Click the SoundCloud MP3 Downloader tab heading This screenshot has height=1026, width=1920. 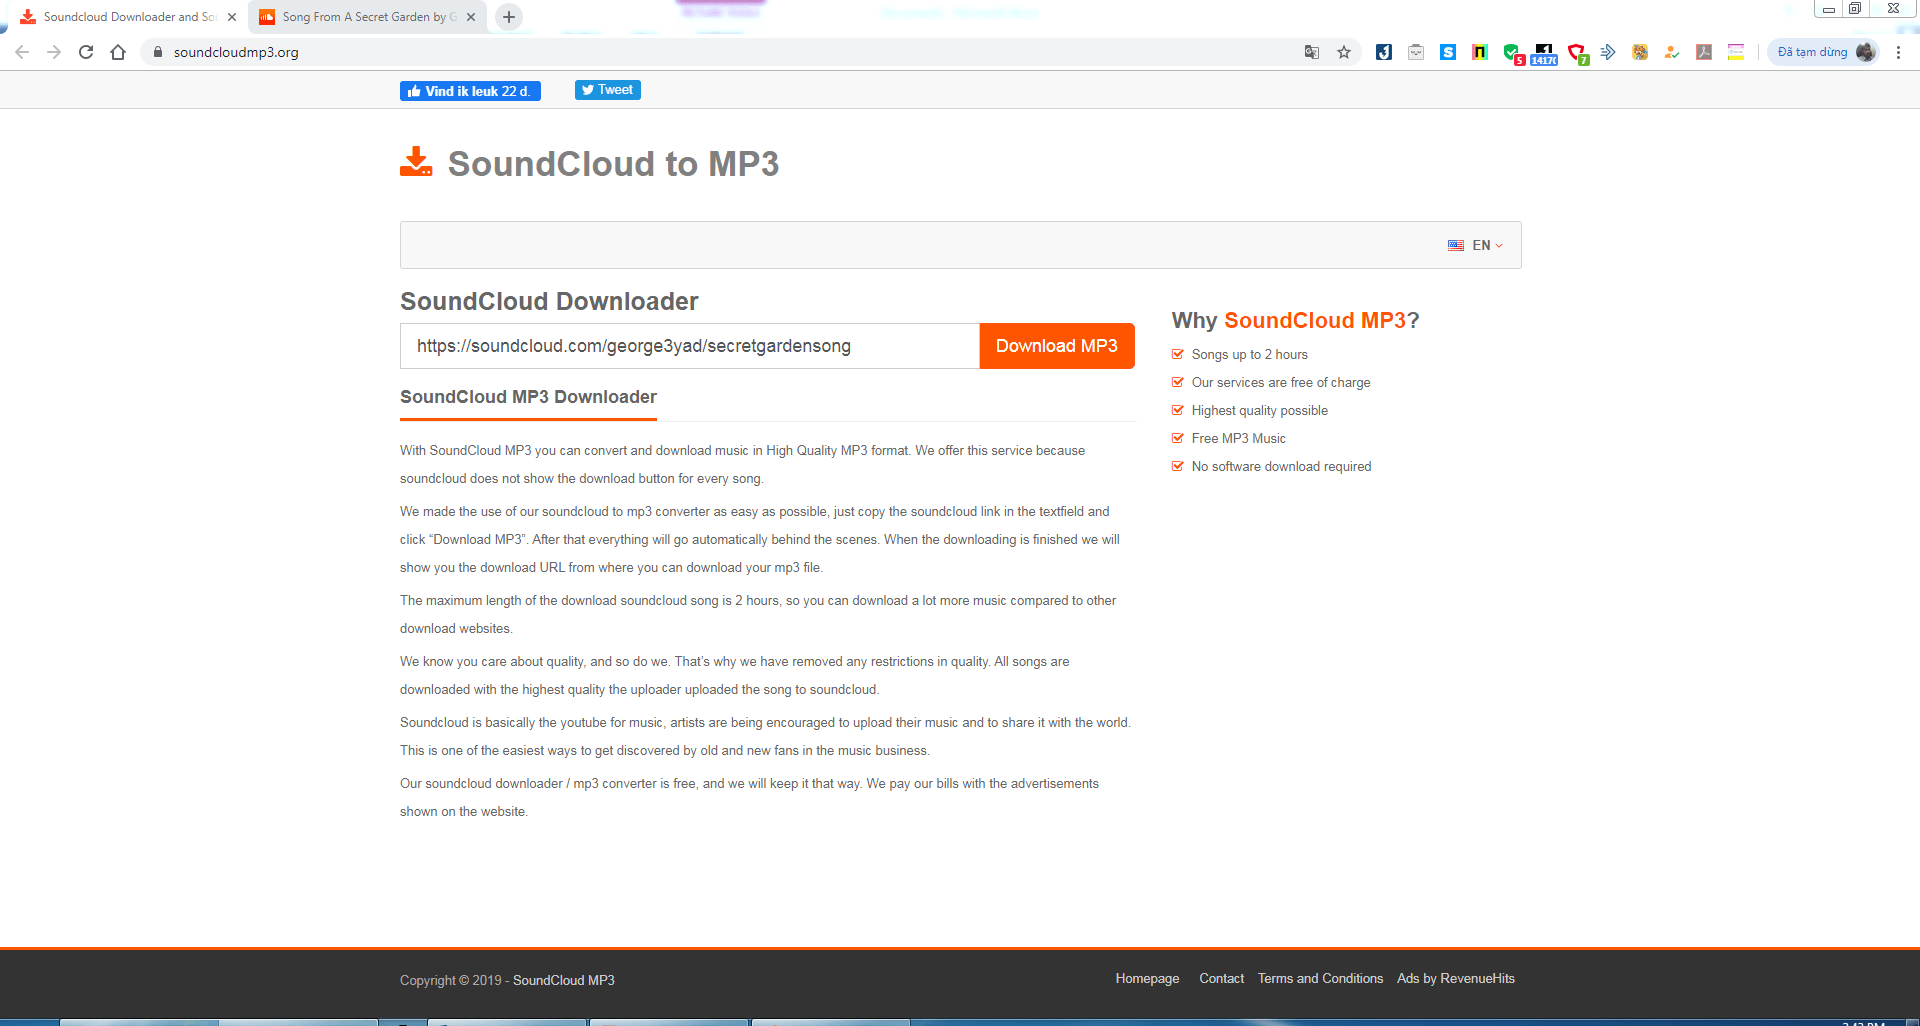[528, 397]
